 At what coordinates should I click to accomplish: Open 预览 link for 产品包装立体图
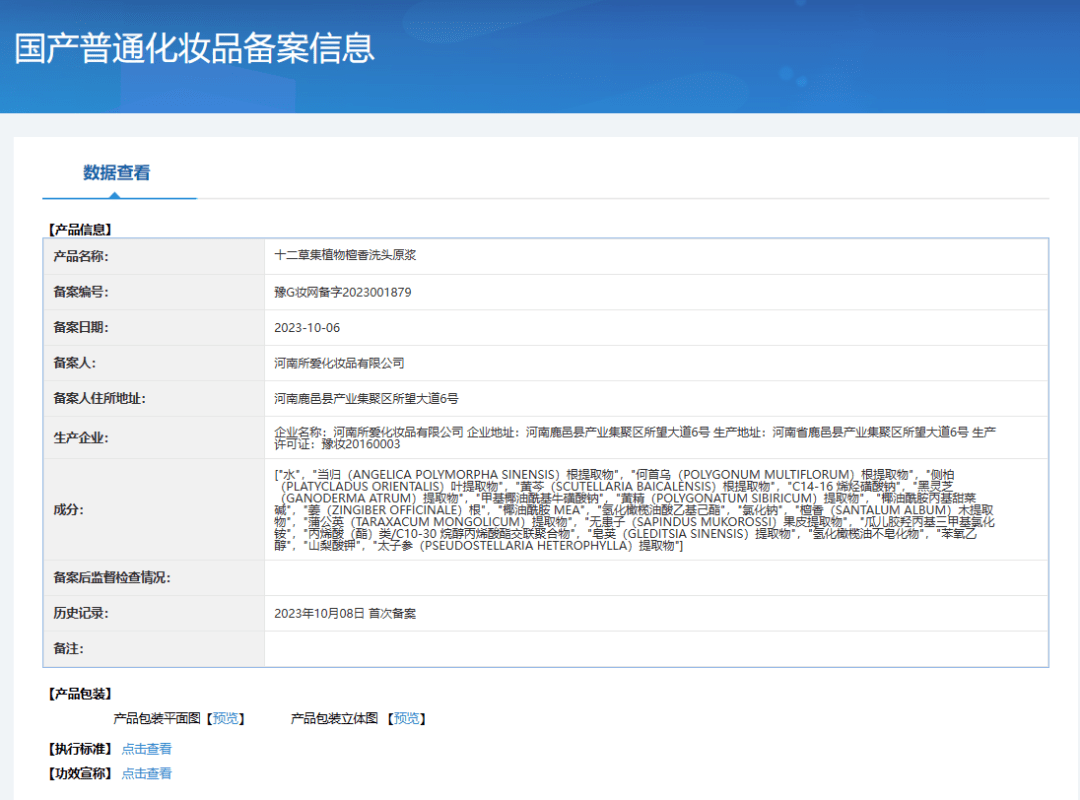point(406,719)
